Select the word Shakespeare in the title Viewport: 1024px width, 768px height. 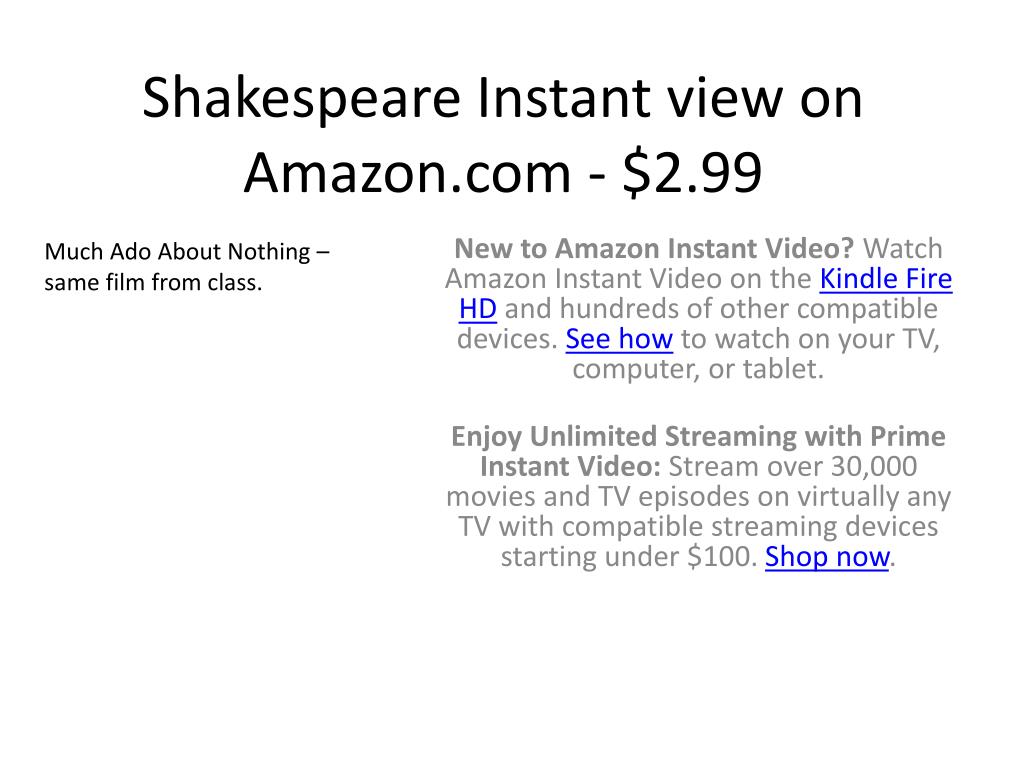coord(301,98)
